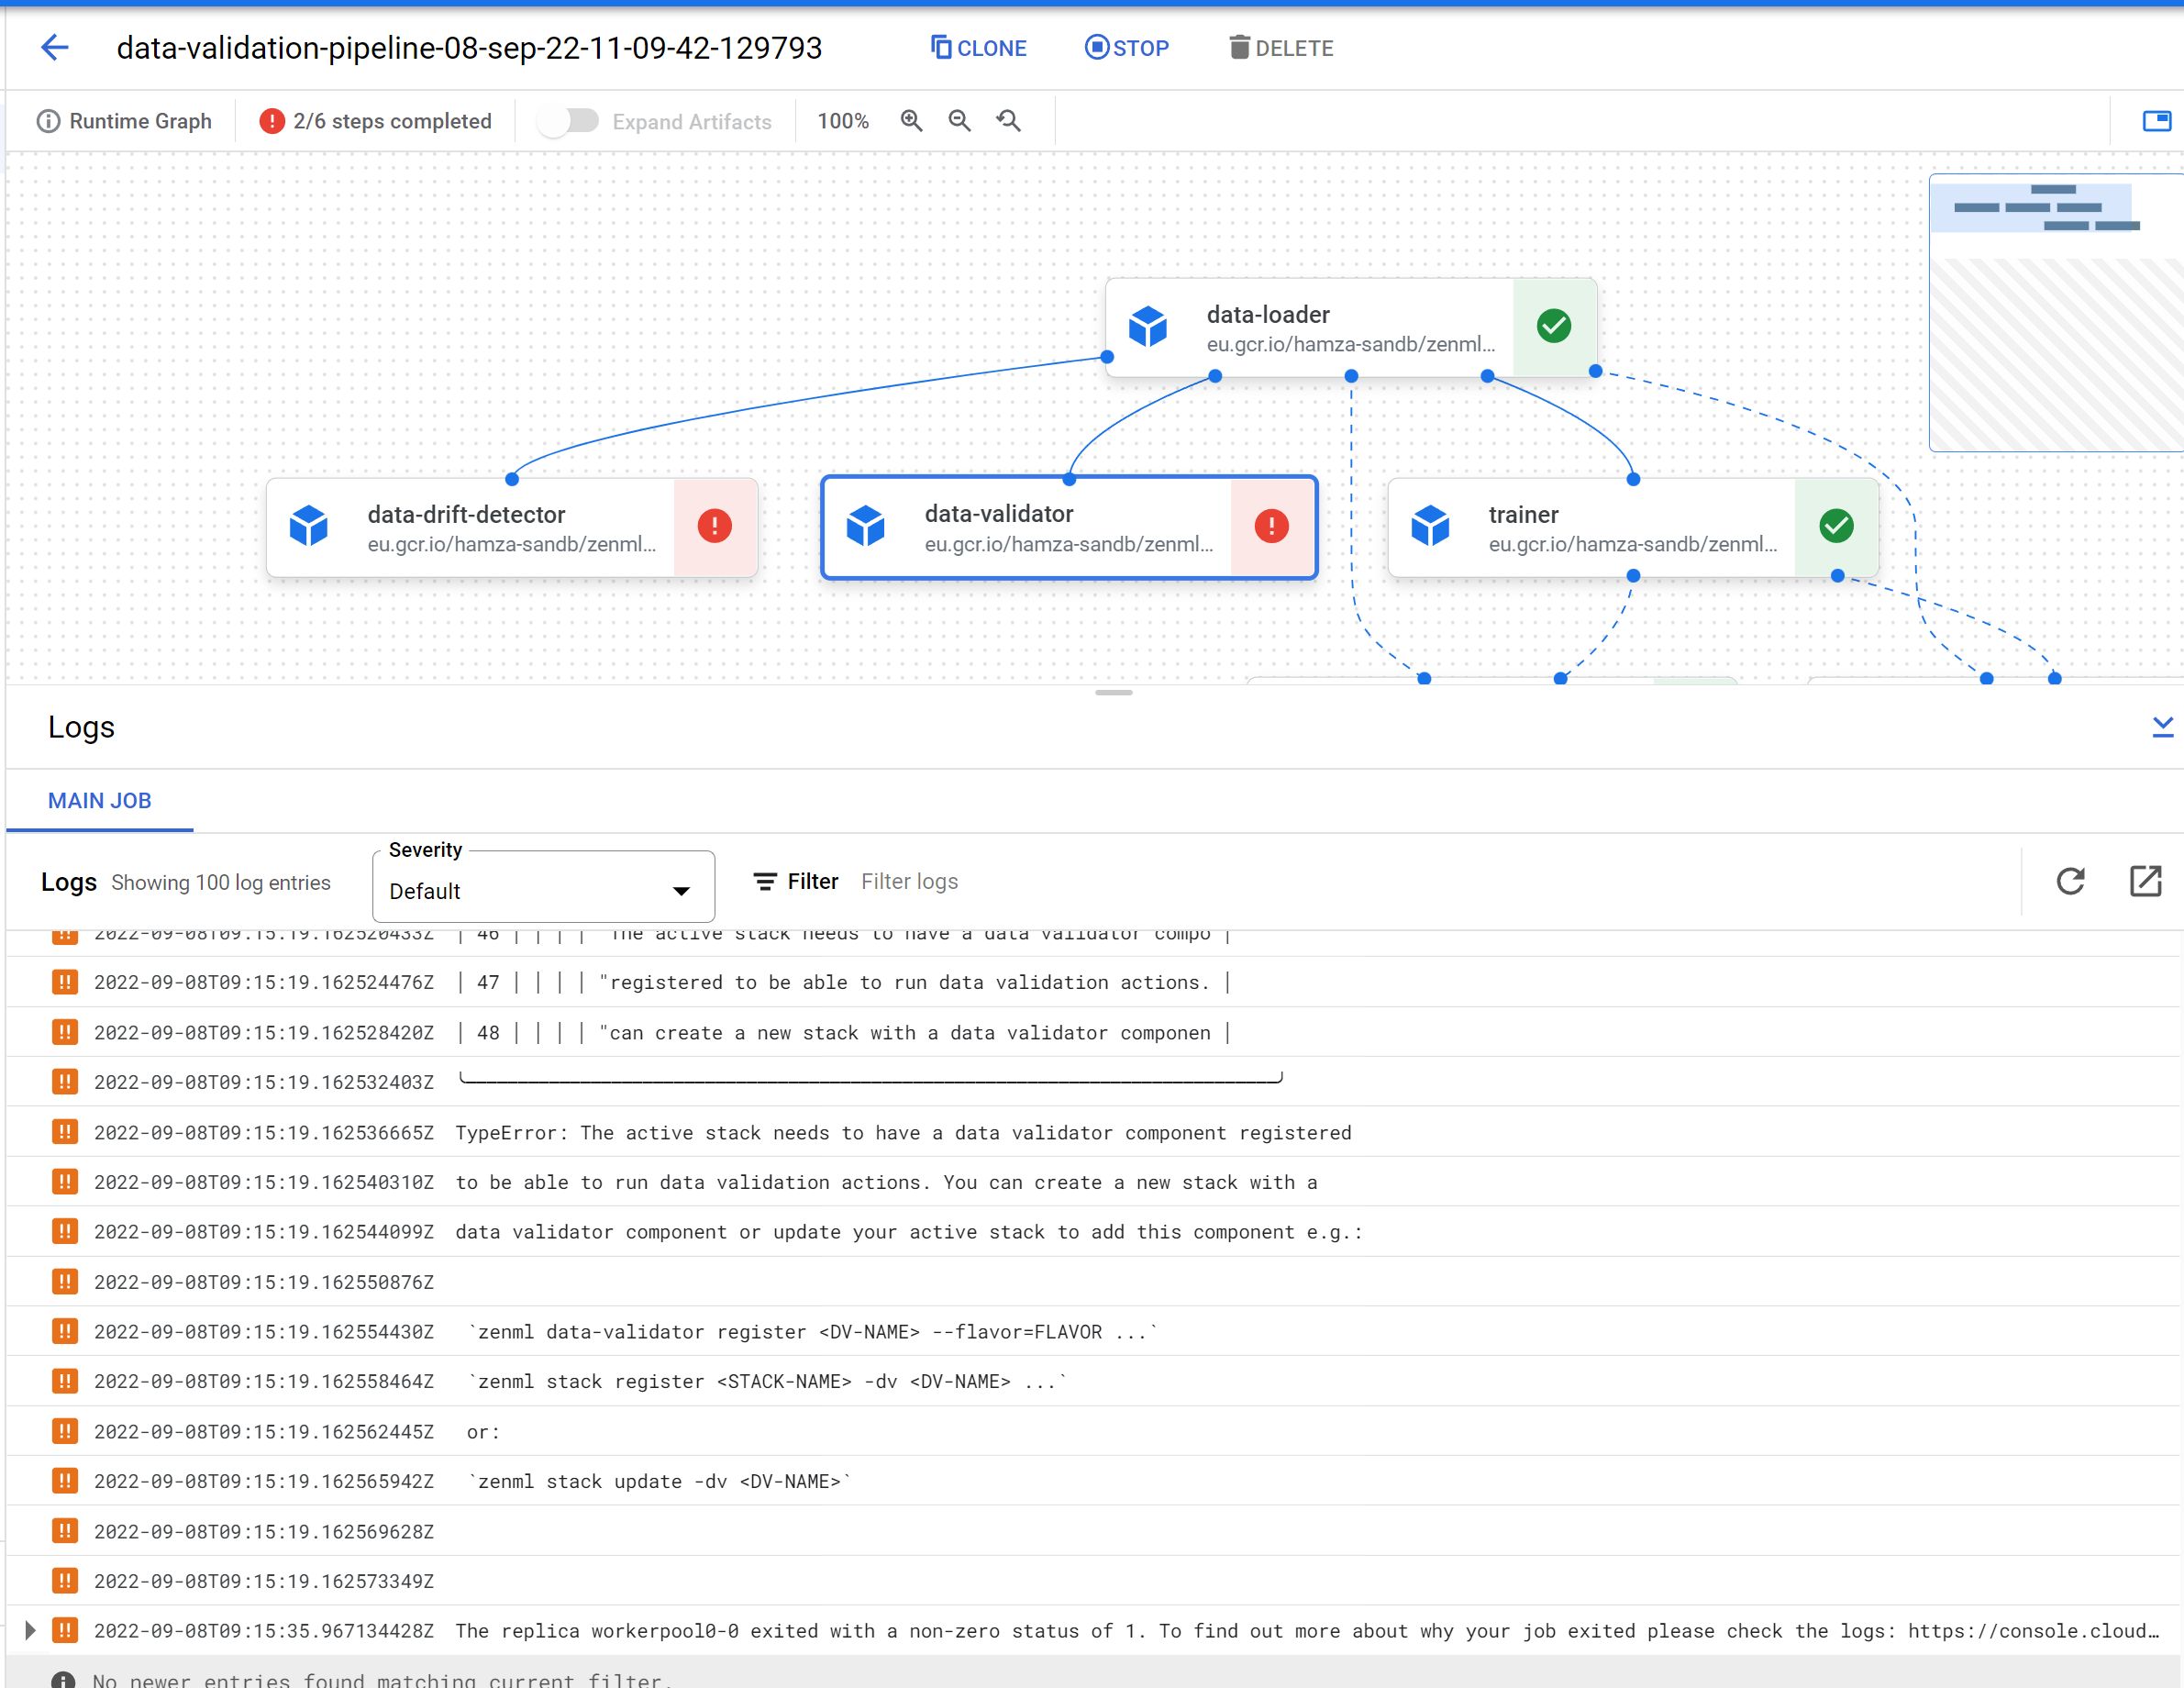The width and height of the screenshot is (2184, 1688).
Task: Click the panel resize drag handle above Logs
Action: [x=1113, y=692]
